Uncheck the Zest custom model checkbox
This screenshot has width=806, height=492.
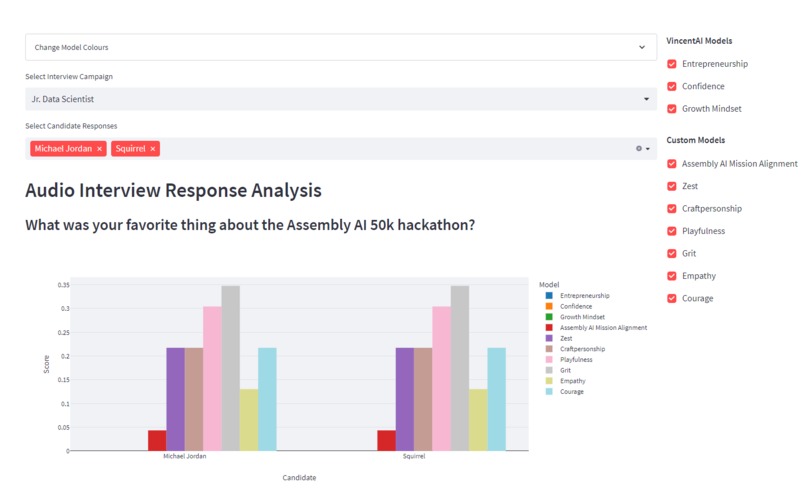click(x=672, y=186)
